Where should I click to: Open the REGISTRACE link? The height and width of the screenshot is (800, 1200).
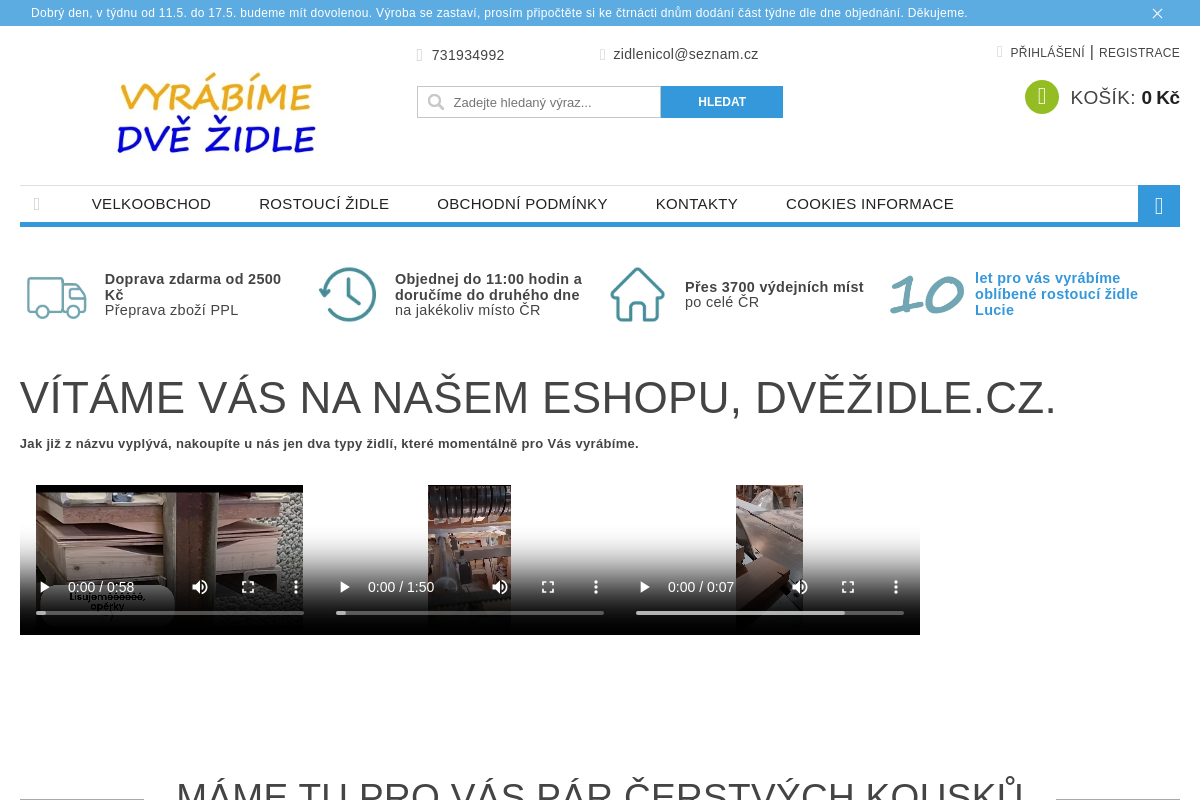pos(1139,53)
